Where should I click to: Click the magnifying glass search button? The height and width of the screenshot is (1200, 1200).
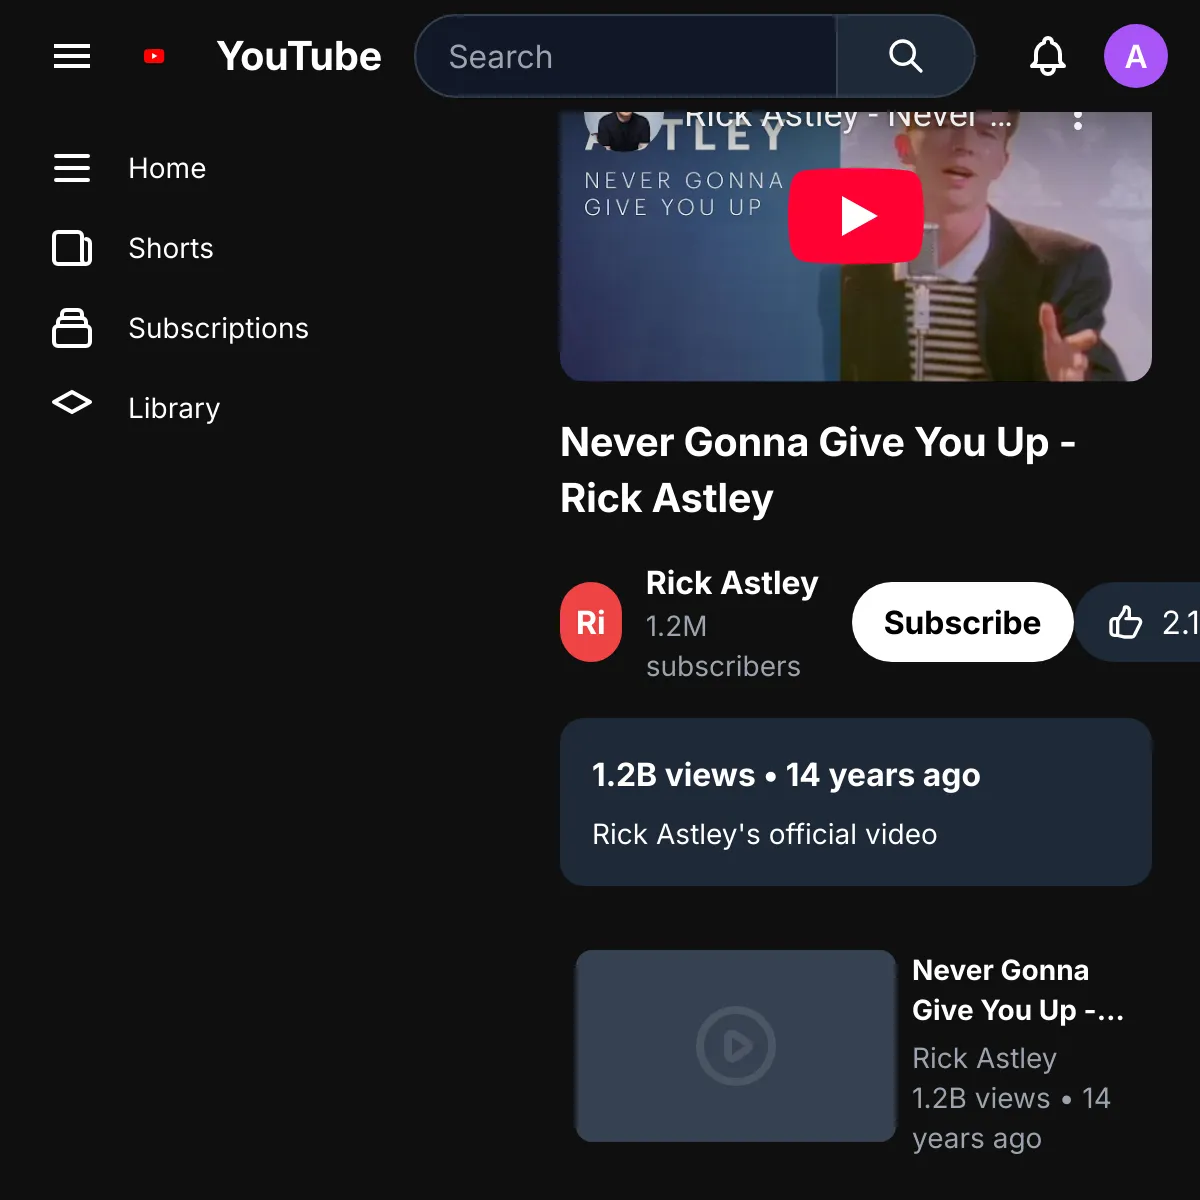click(905, 56)
